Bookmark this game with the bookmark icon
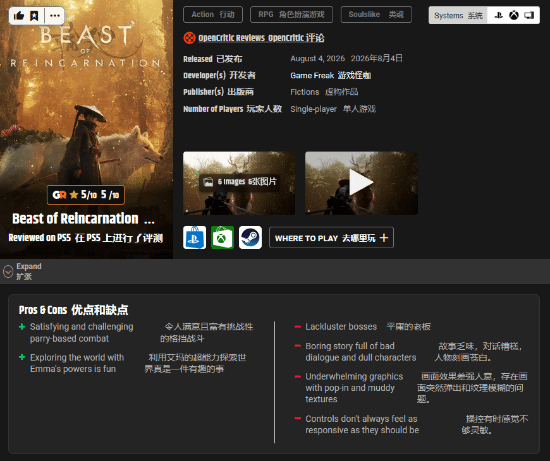The width and height of the screenshot is (550, 461). click(x=34, y=15)
